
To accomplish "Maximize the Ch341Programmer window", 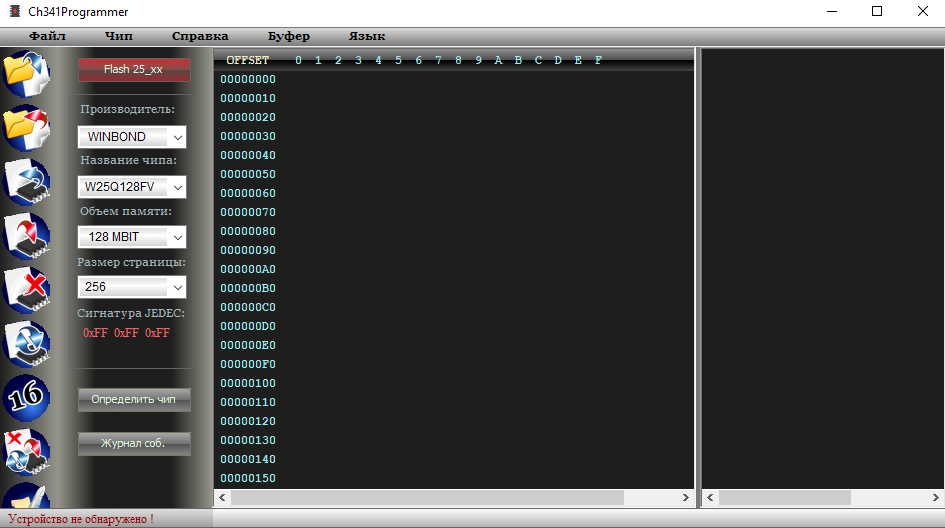I will [x=877, y=11].
